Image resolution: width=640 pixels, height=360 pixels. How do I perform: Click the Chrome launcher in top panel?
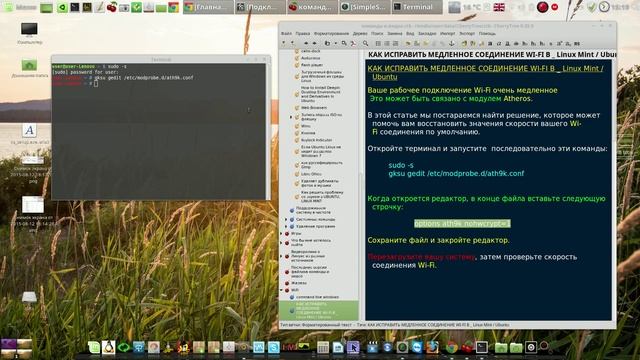coord(173,7)
